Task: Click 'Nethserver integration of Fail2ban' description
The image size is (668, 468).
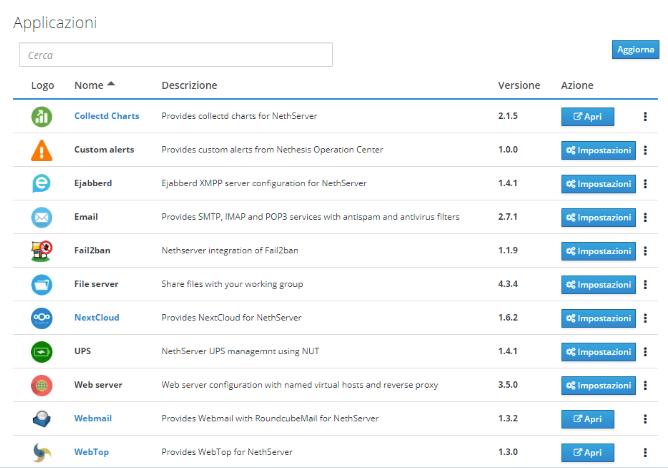Action: click(230, 250)
